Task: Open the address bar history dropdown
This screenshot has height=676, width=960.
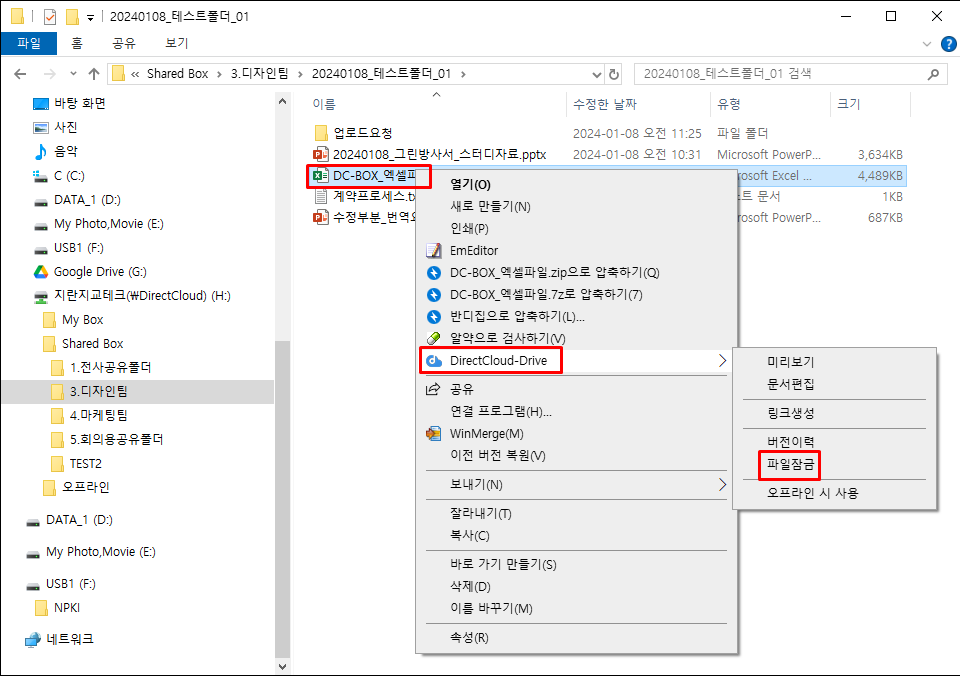Action: (595, 74)
